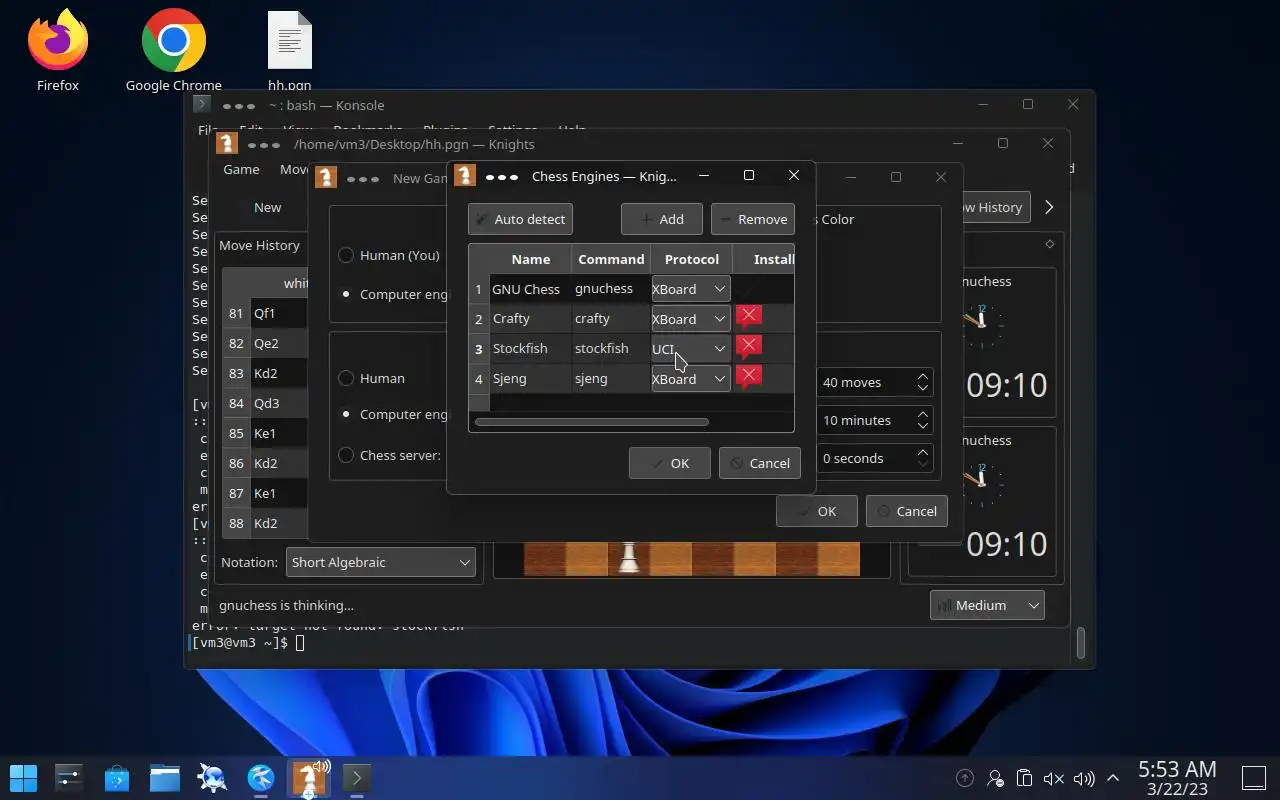Viewport: 1280px width, 800px height.
Task: Select move 88 Kd2 in history
Action: (x=279, y=523)
